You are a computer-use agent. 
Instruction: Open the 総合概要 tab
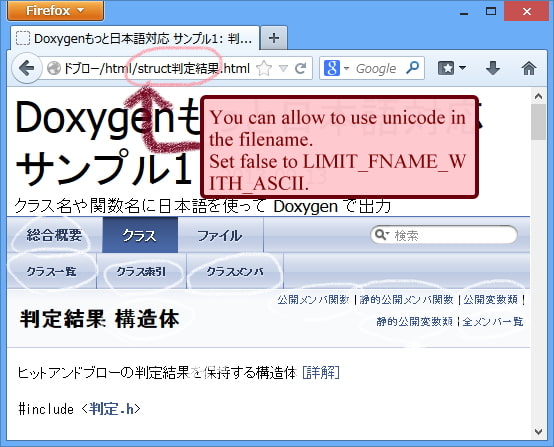tap(55, 235)
